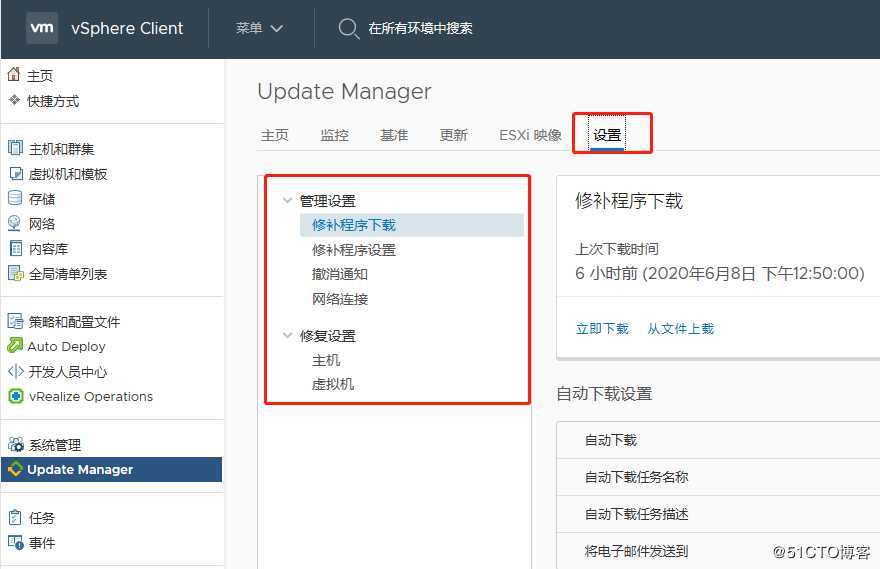Image resolution: width=880 pixels, height=569 pixels.
Task: Click the 网络 network icon
Action: tap(15, 223)
